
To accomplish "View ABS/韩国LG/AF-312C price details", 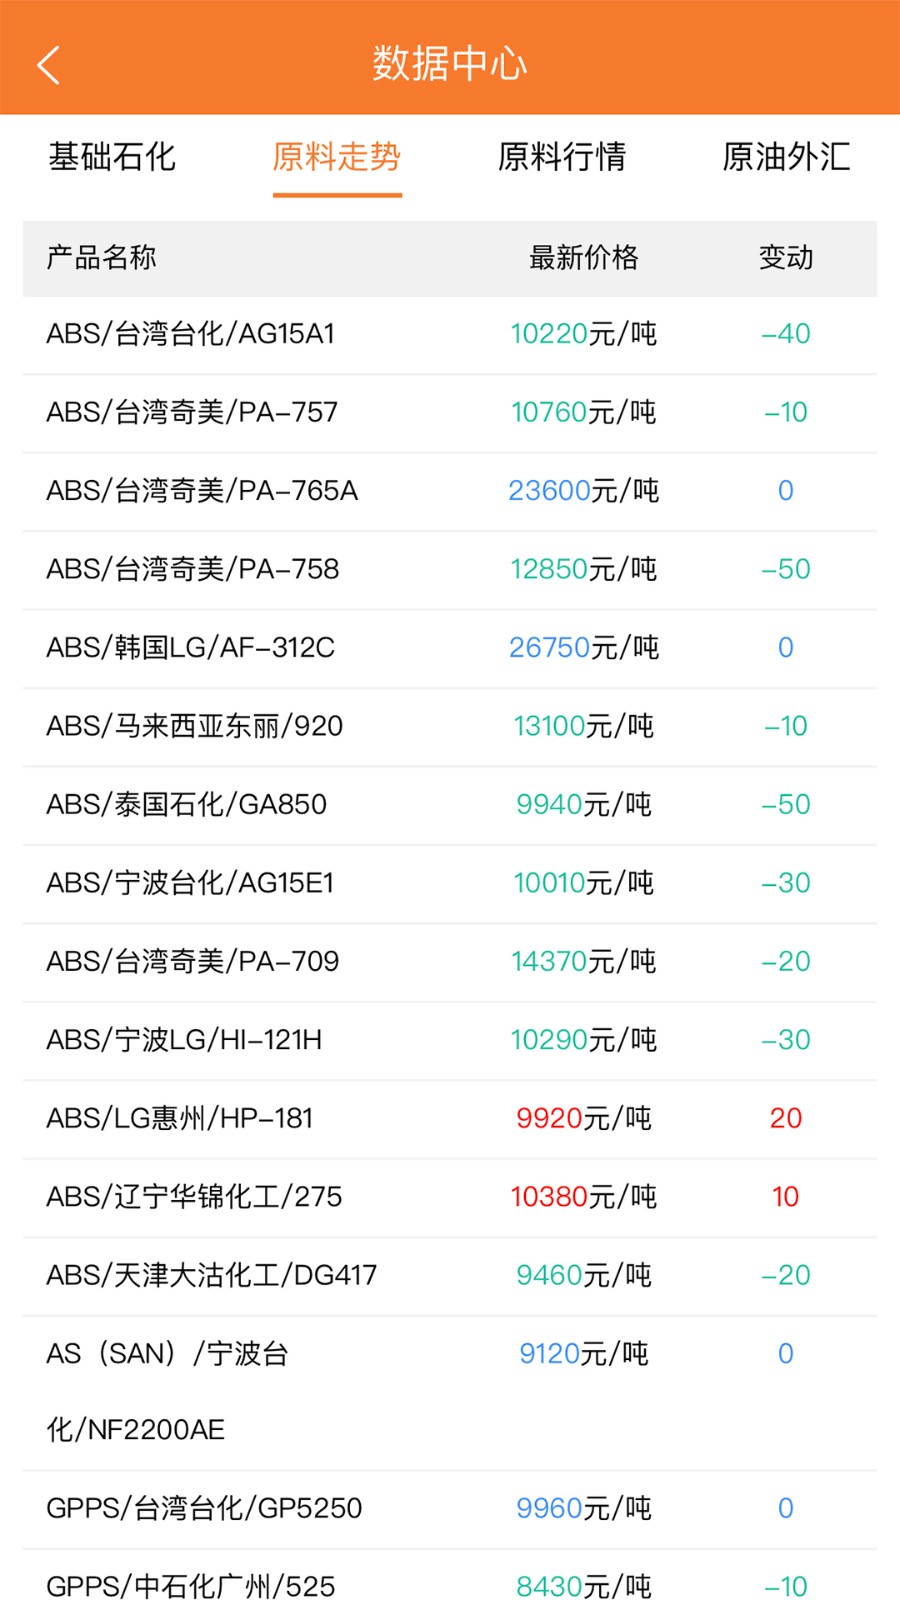I will tap(190, 648).
